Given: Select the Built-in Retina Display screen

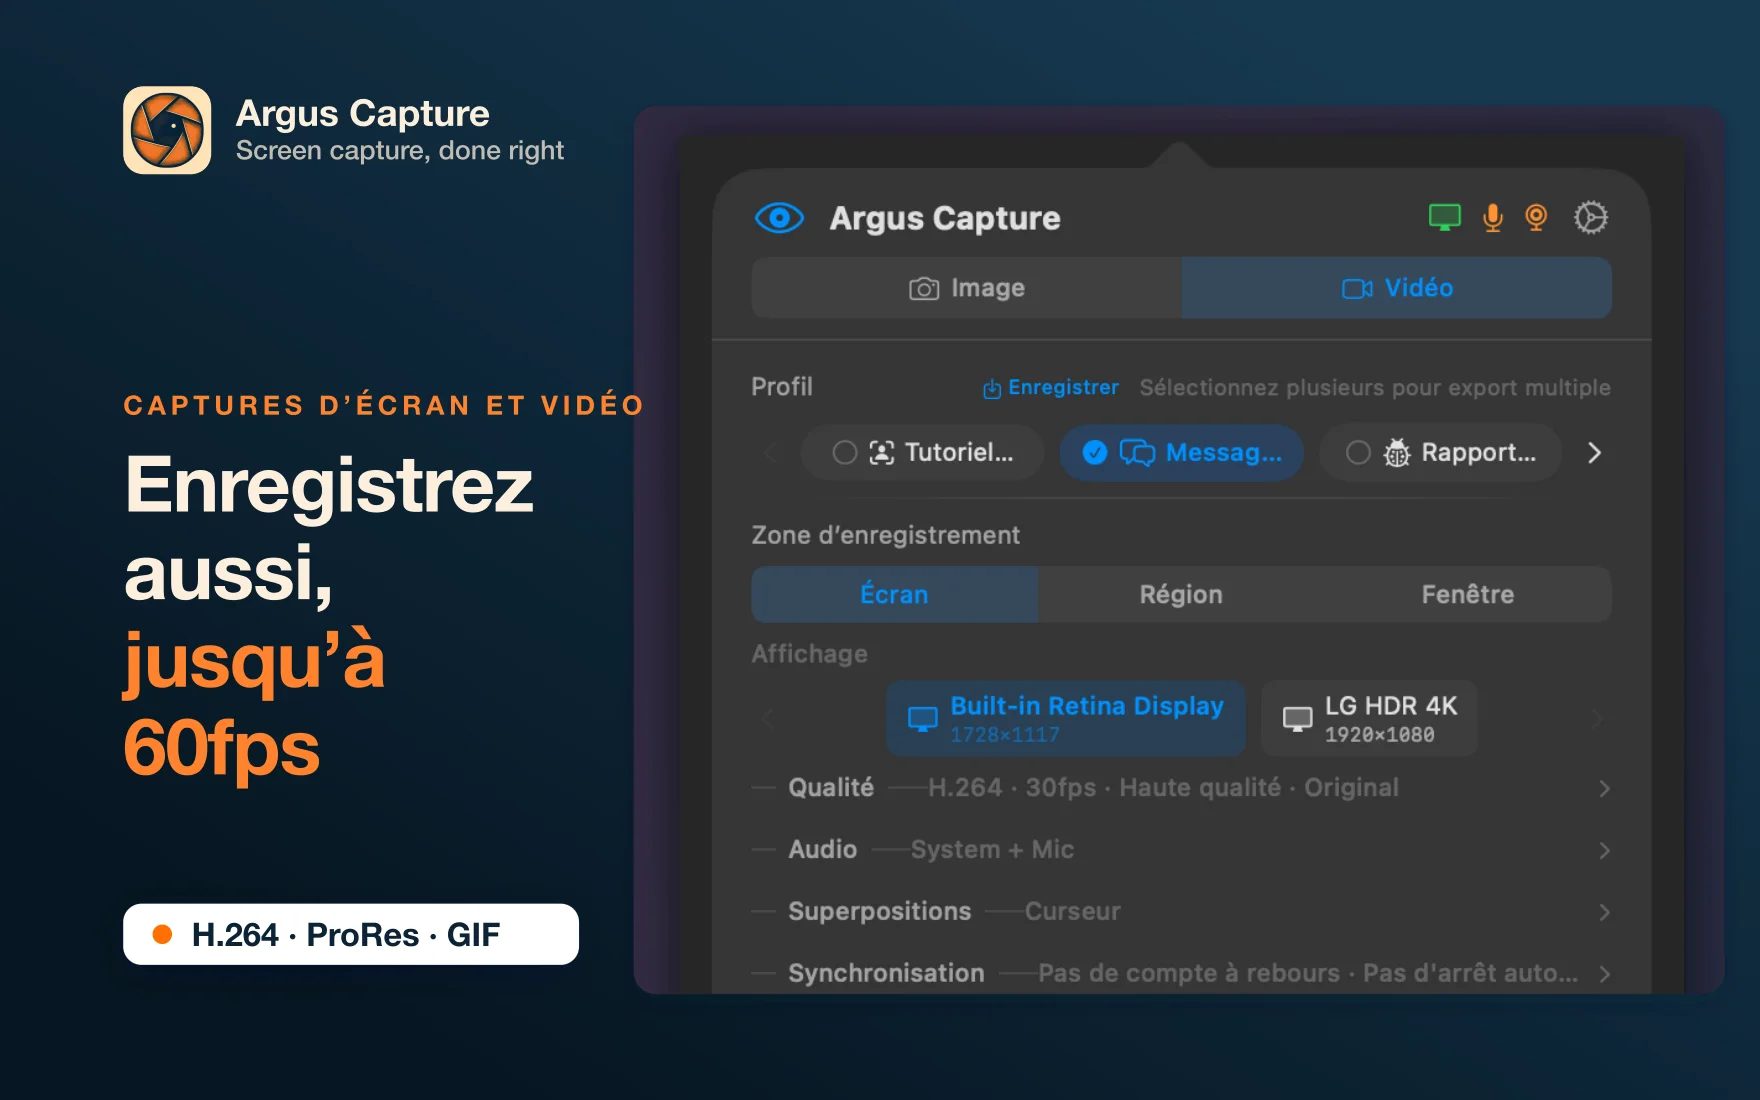Looking at the screenshot, I should [x=1066, y=718].
